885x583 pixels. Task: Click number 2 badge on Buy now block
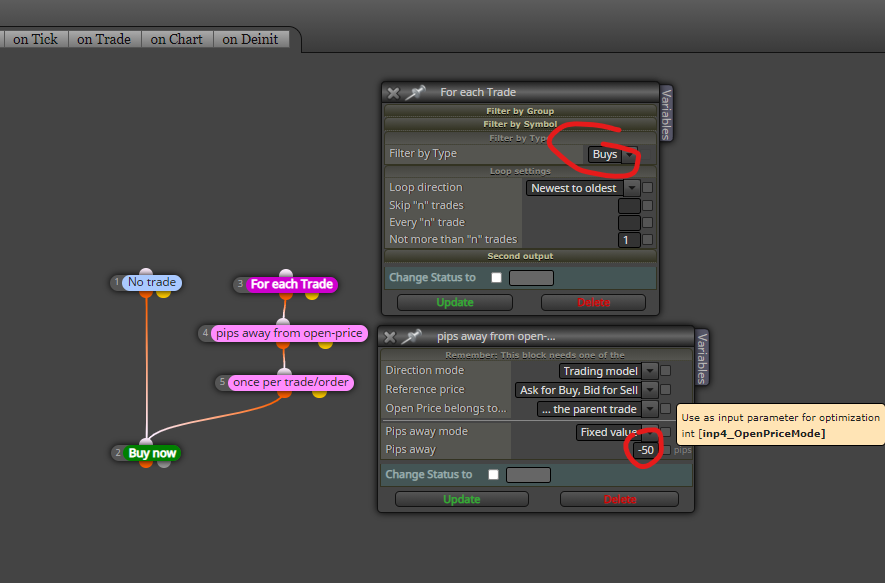click(118, 453)
